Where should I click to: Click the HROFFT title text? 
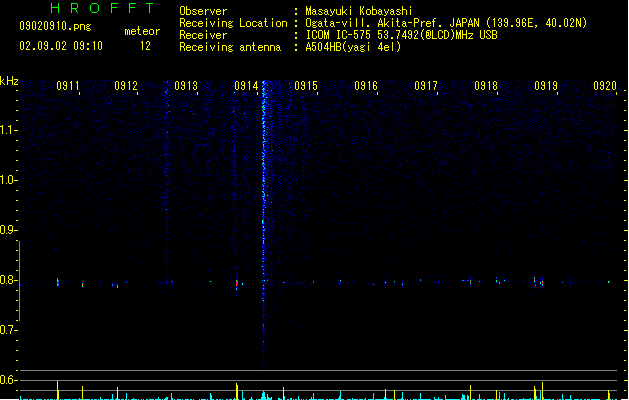coord(102,8)
